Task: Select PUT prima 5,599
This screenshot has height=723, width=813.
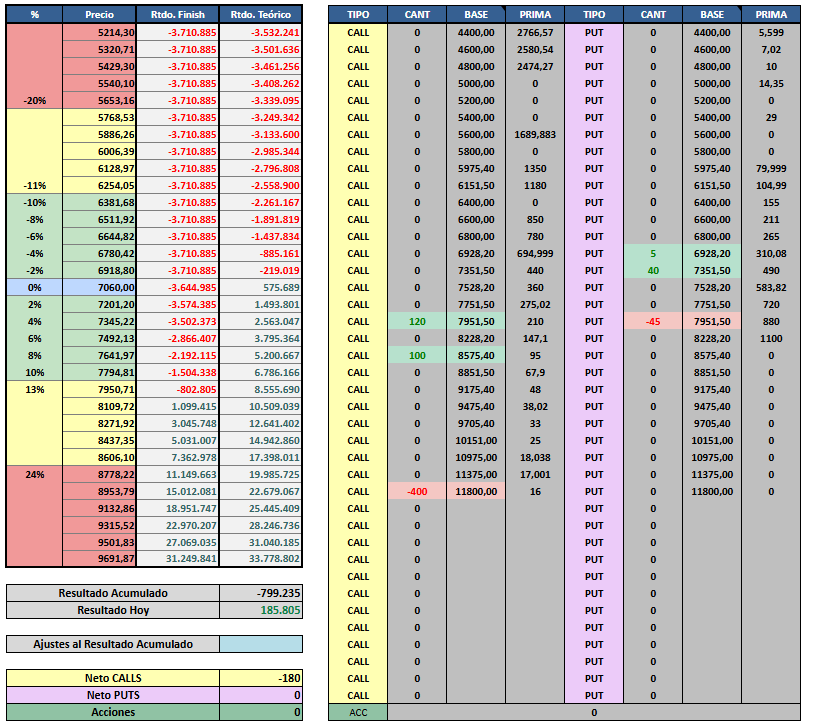Action: [771, 32]
